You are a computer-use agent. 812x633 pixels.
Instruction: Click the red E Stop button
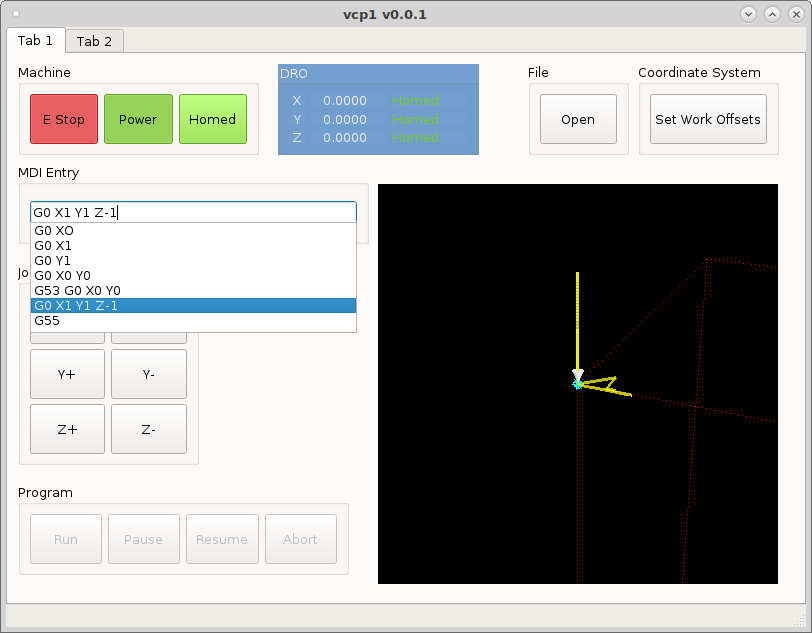click(x=64, y=119)
